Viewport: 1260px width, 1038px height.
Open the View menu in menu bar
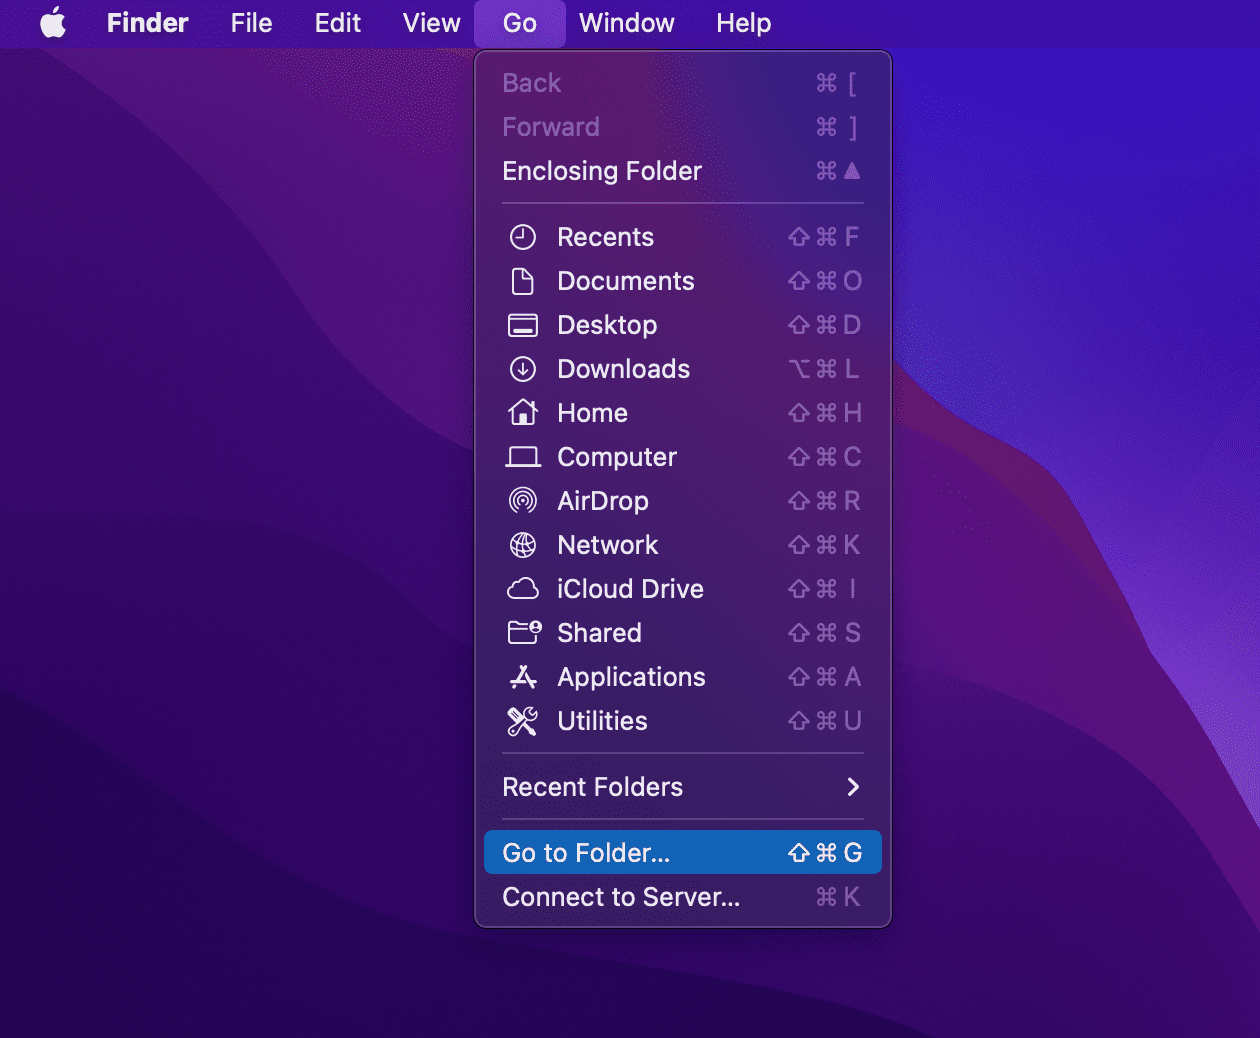[431, 23]
